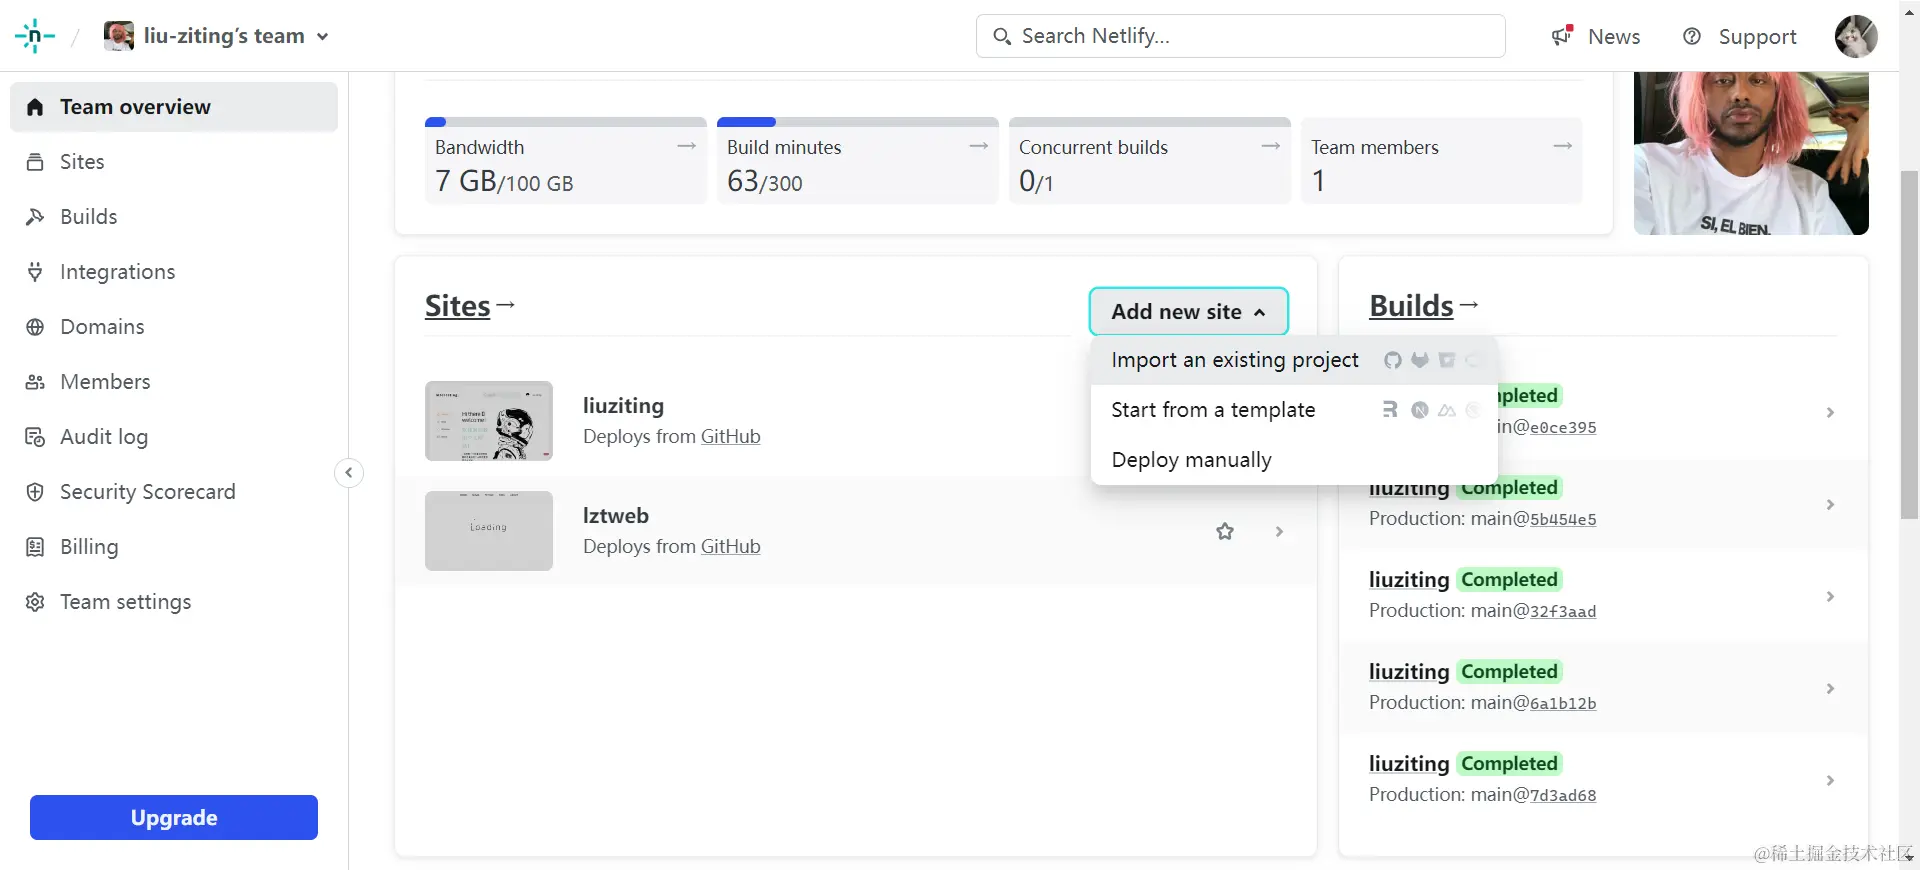Click the Billing receipt icon
The image size is (1920, 870).
[x=35, y=547]
